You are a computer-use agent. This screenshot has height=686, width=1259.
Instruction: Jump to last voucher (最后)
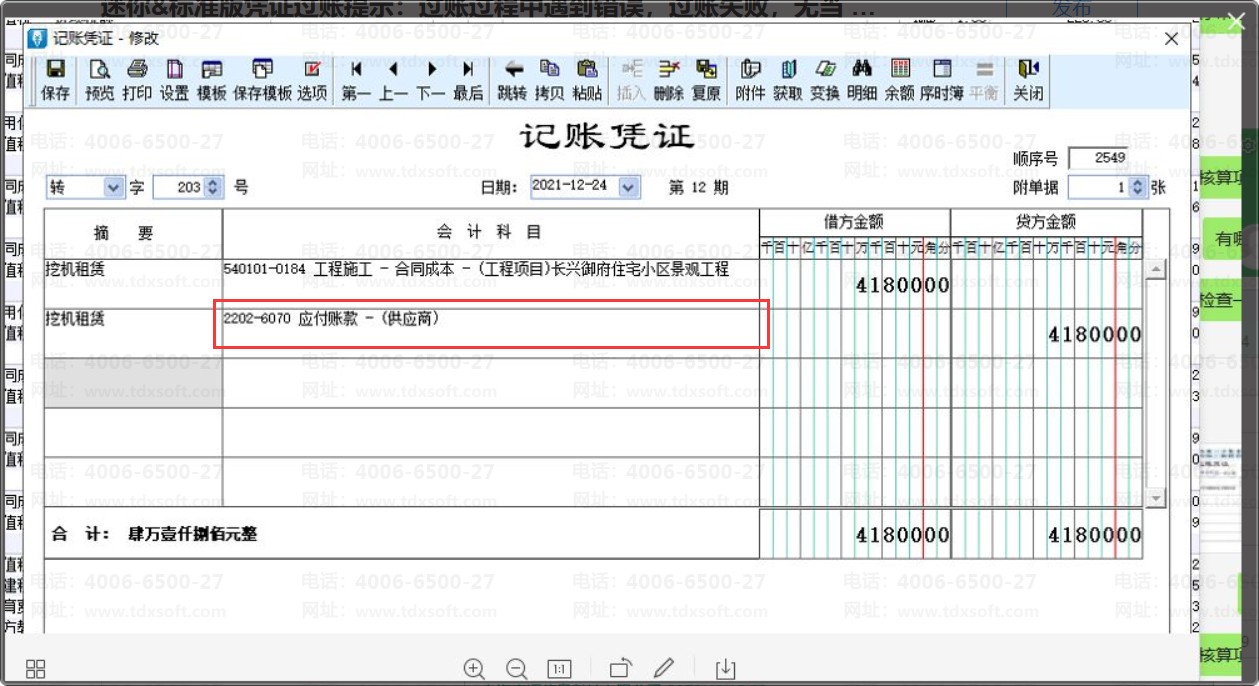tap(468, 80)
